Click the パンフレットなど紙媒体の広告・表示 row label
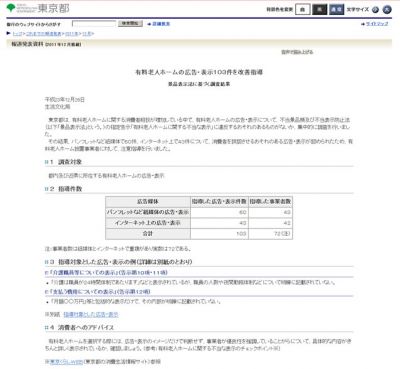Image resolution: width=400 pixels, height=369 pixels. (148, 212)
